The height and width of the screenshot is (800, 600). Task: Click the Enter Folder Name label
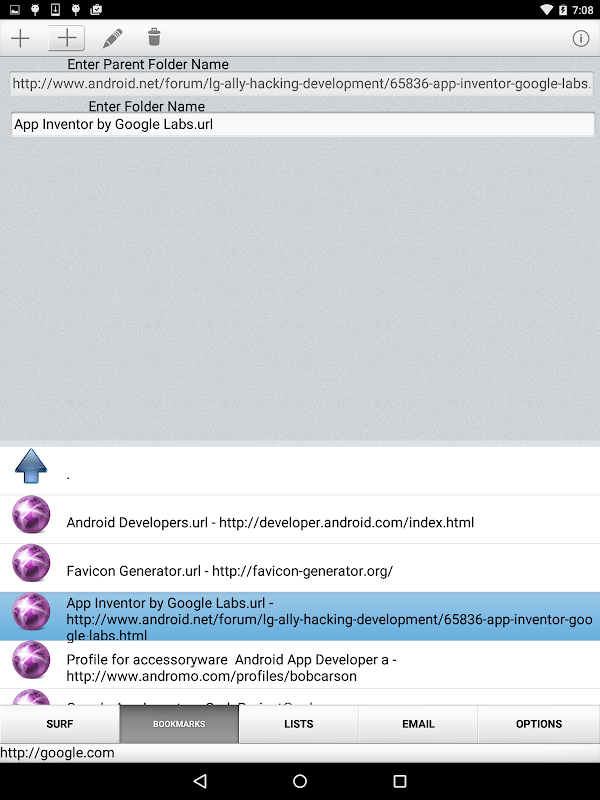[x=146, y=106]
